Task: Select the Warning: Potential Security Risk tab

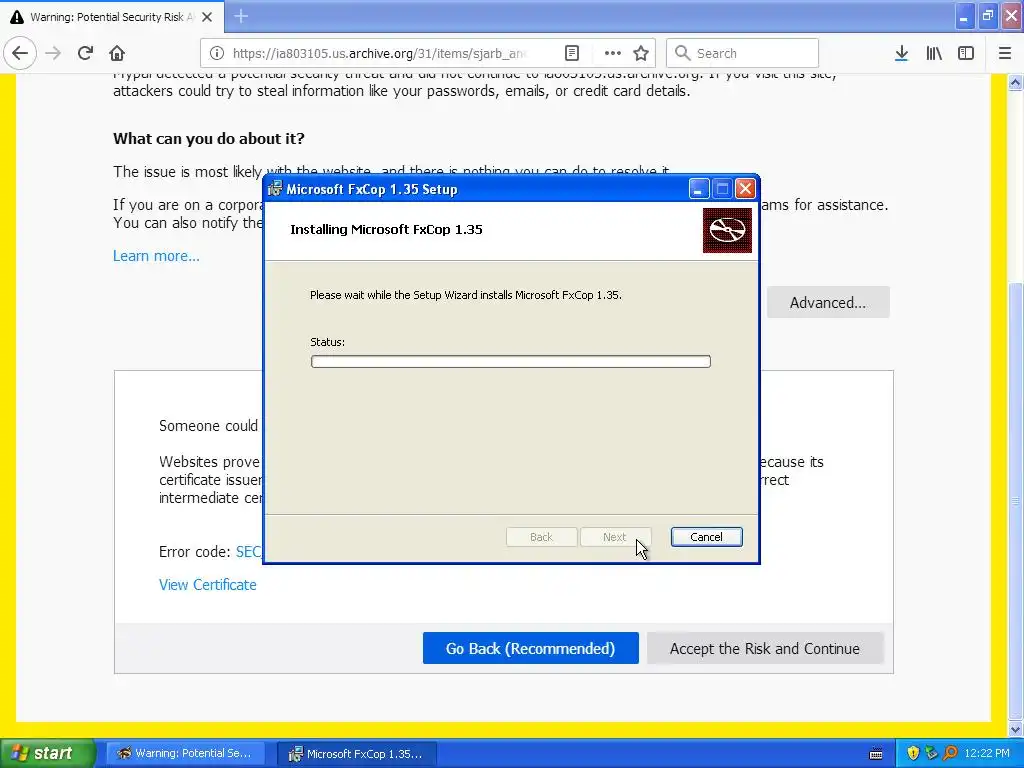Action: 112,17
